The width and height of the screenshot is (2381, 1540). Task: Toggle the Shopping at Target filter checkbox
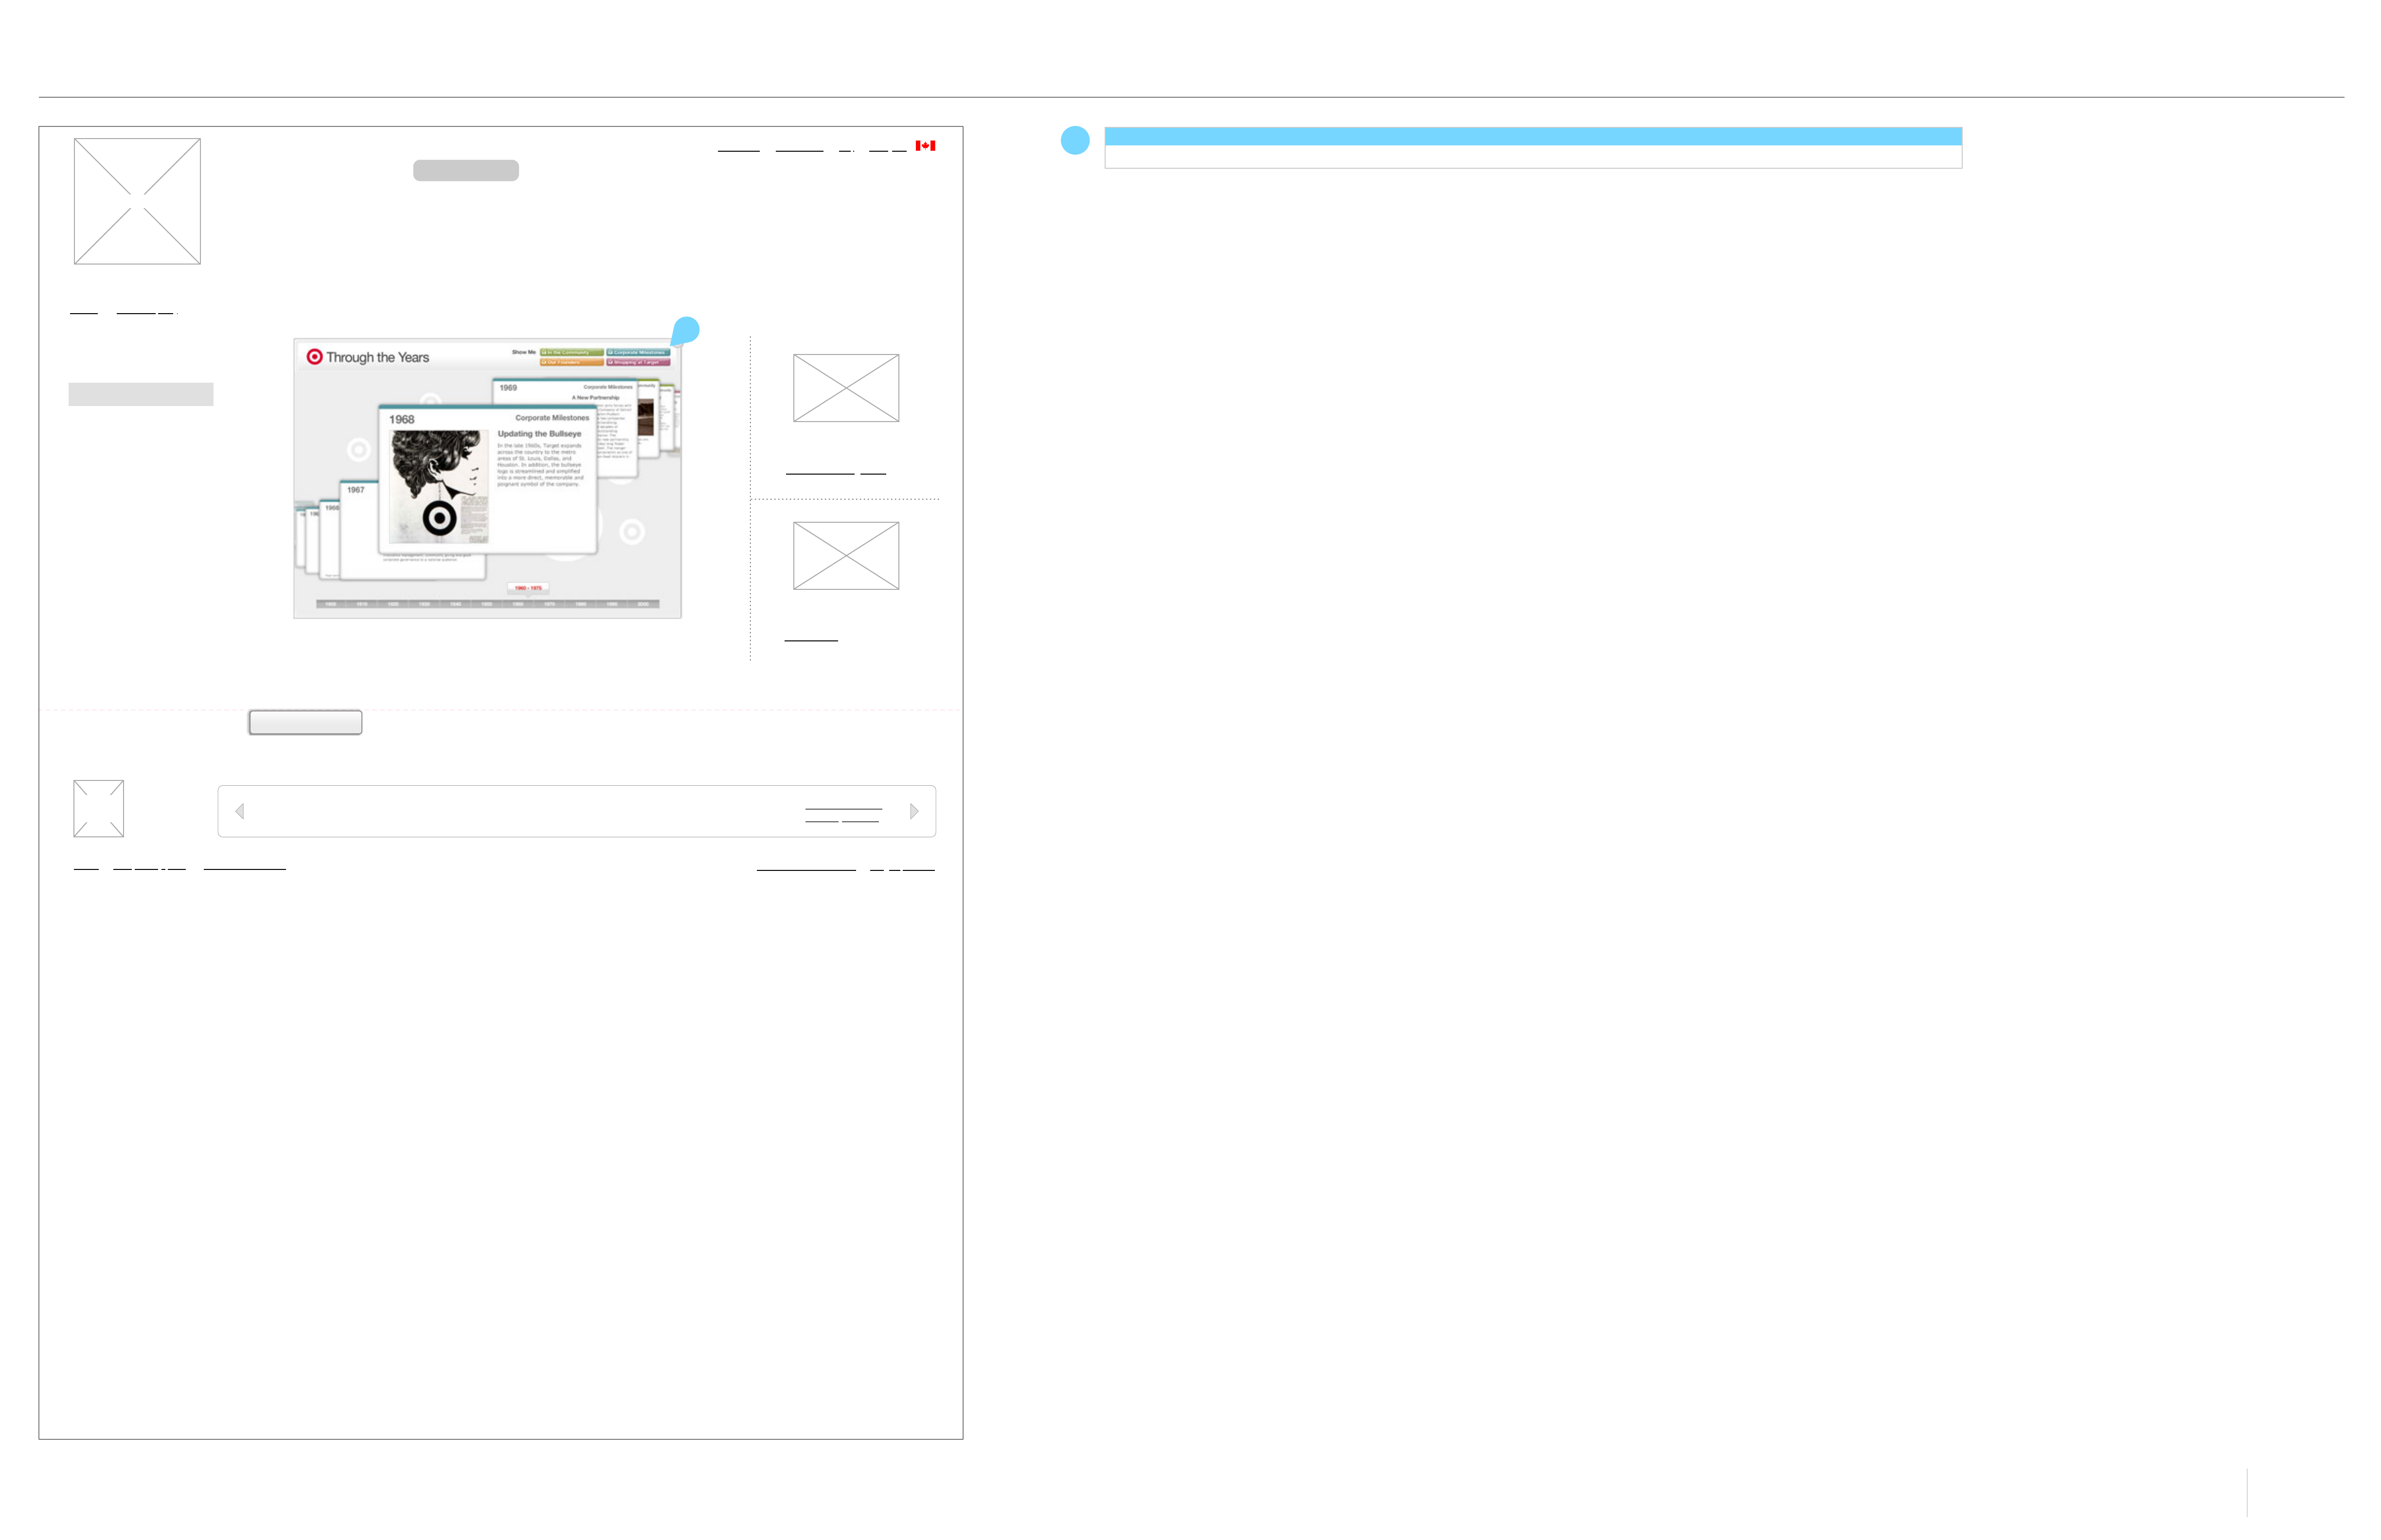(x=611, y=362)
